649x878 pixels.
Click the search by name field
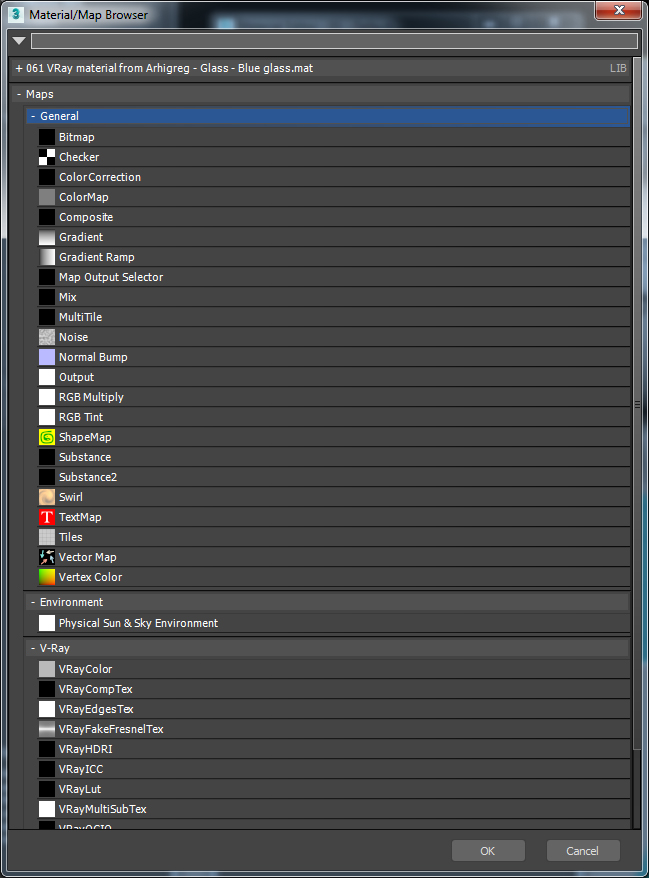tap(334, 41)
